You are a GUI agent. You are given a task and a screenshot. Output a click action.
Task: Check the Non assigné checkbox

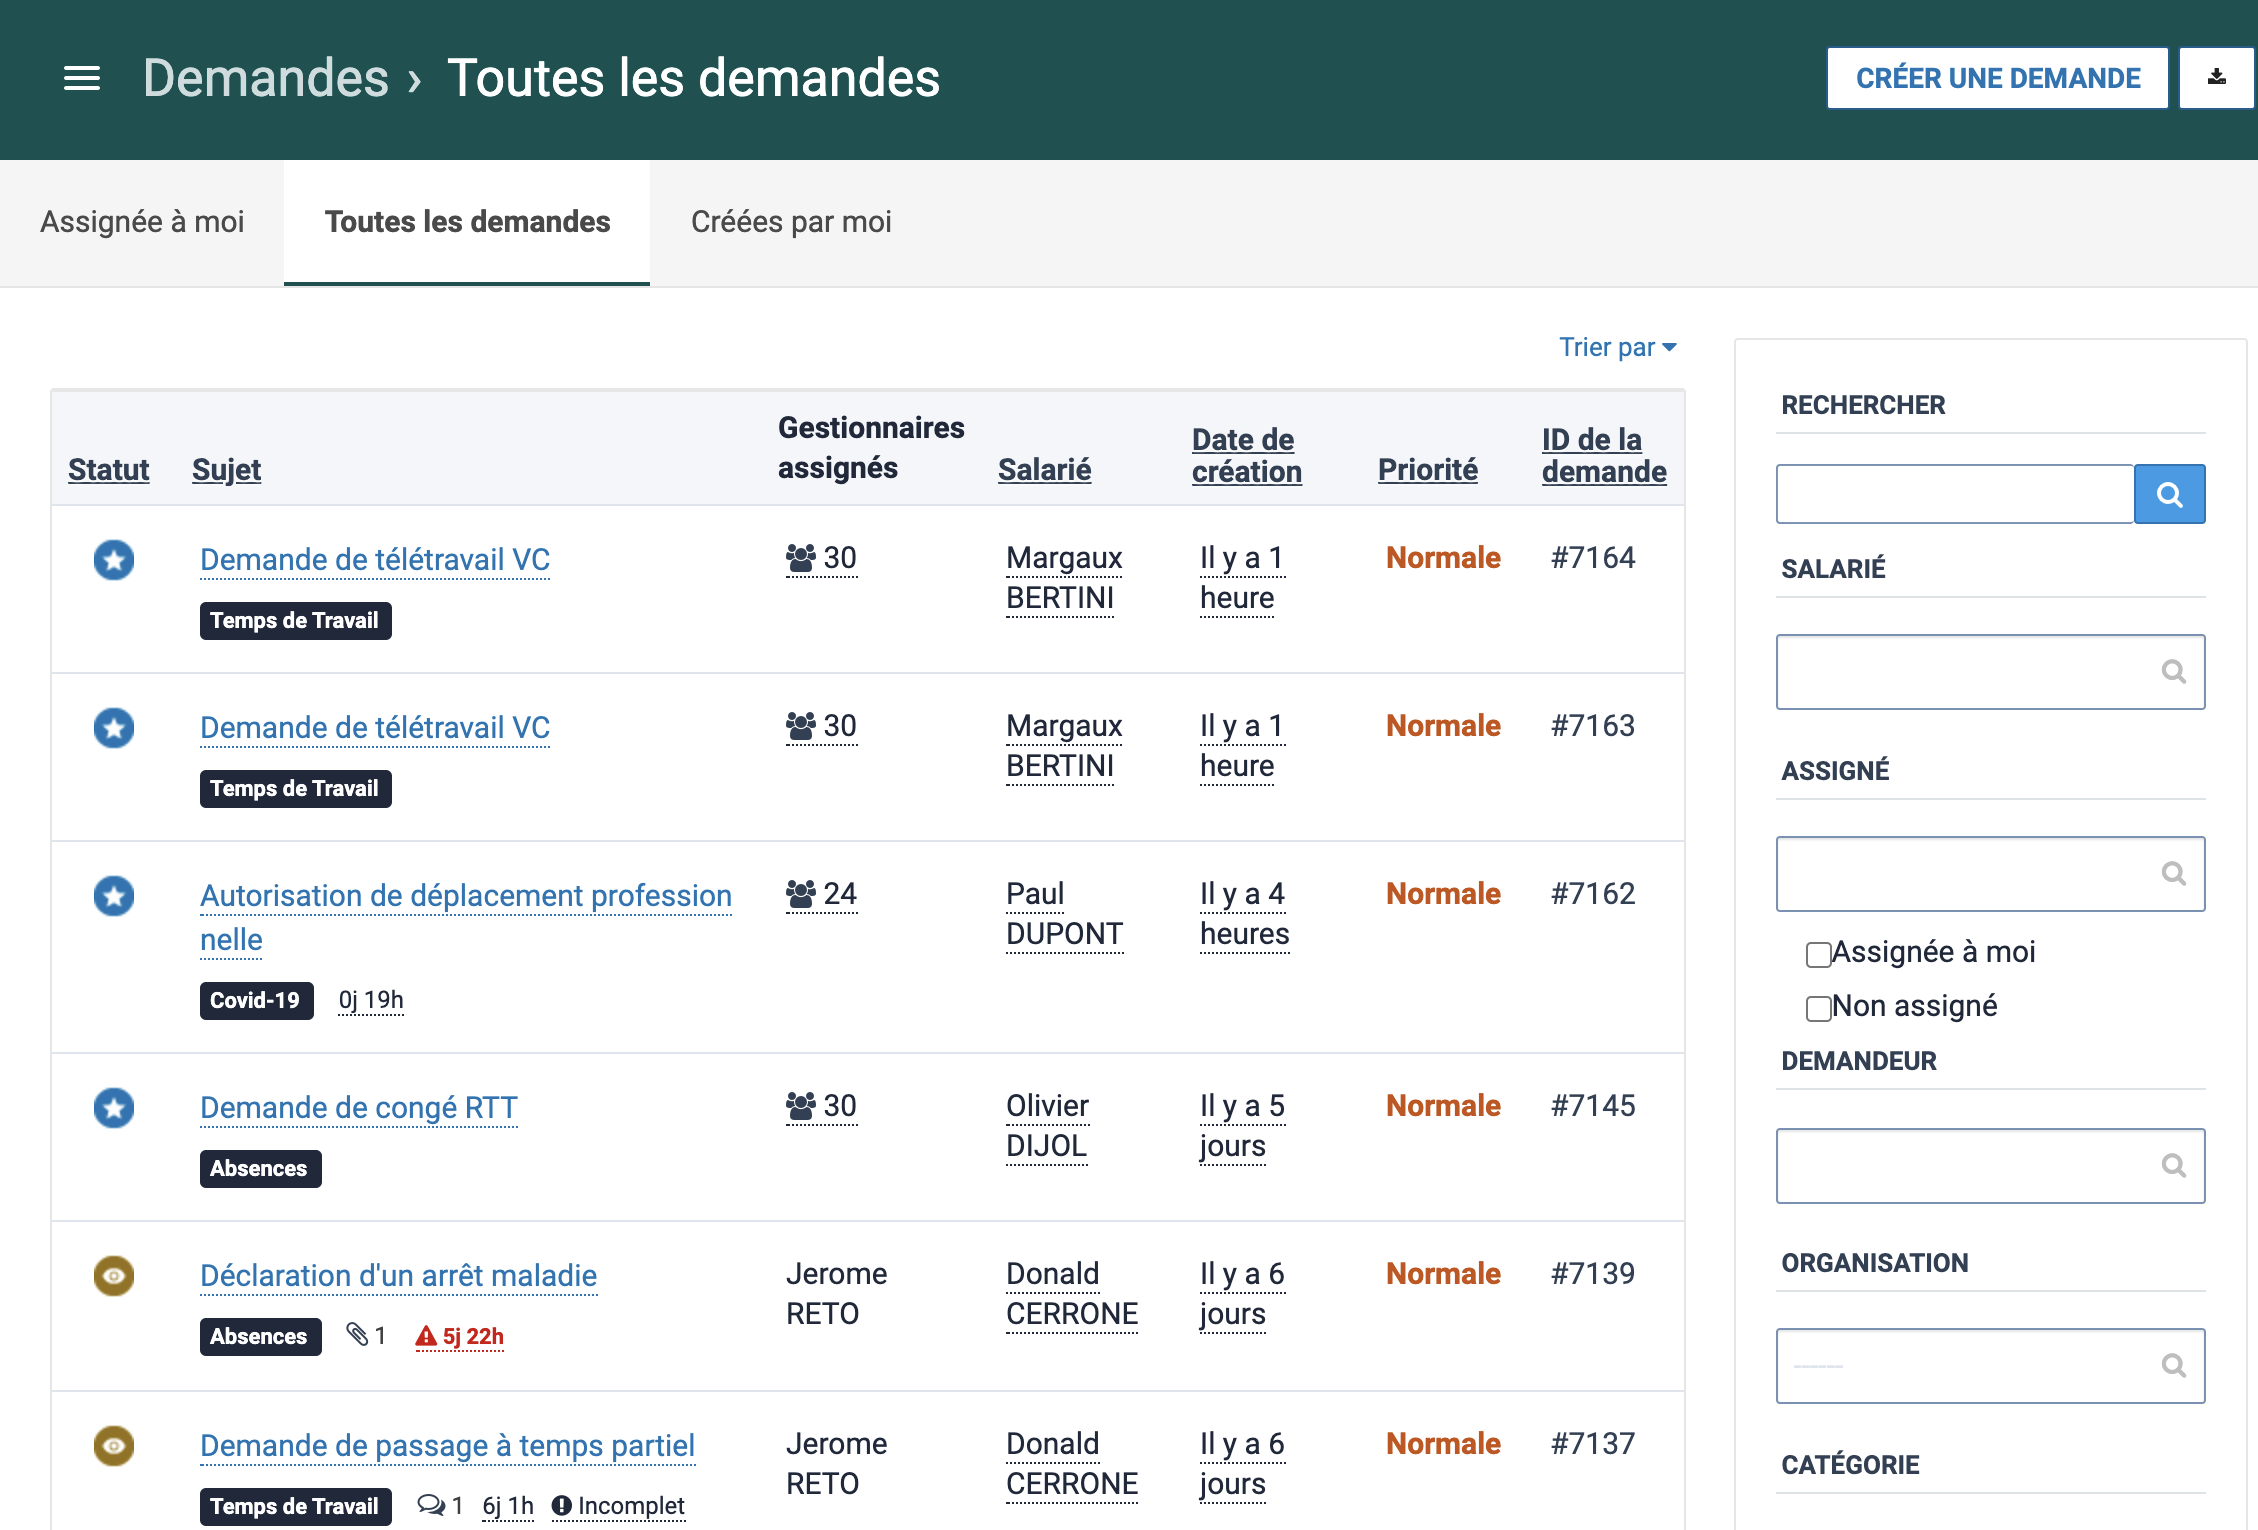(x=1818, y=1008)
